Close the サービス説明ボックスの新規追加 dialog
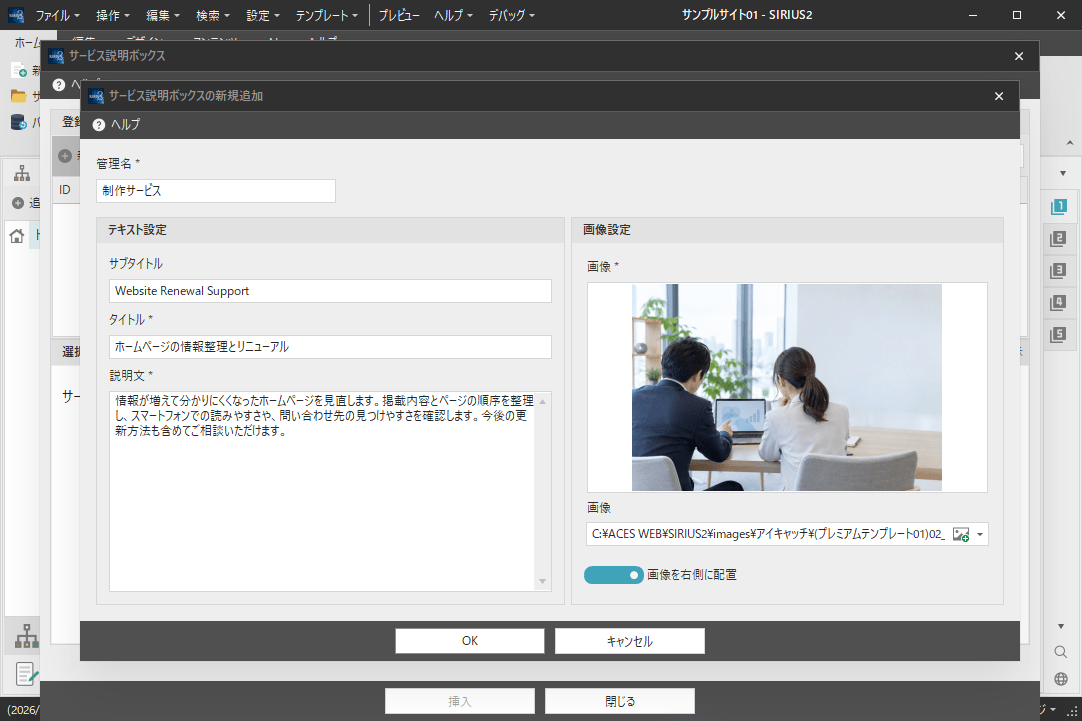1082x721 pixels. [x=999, y=96]
